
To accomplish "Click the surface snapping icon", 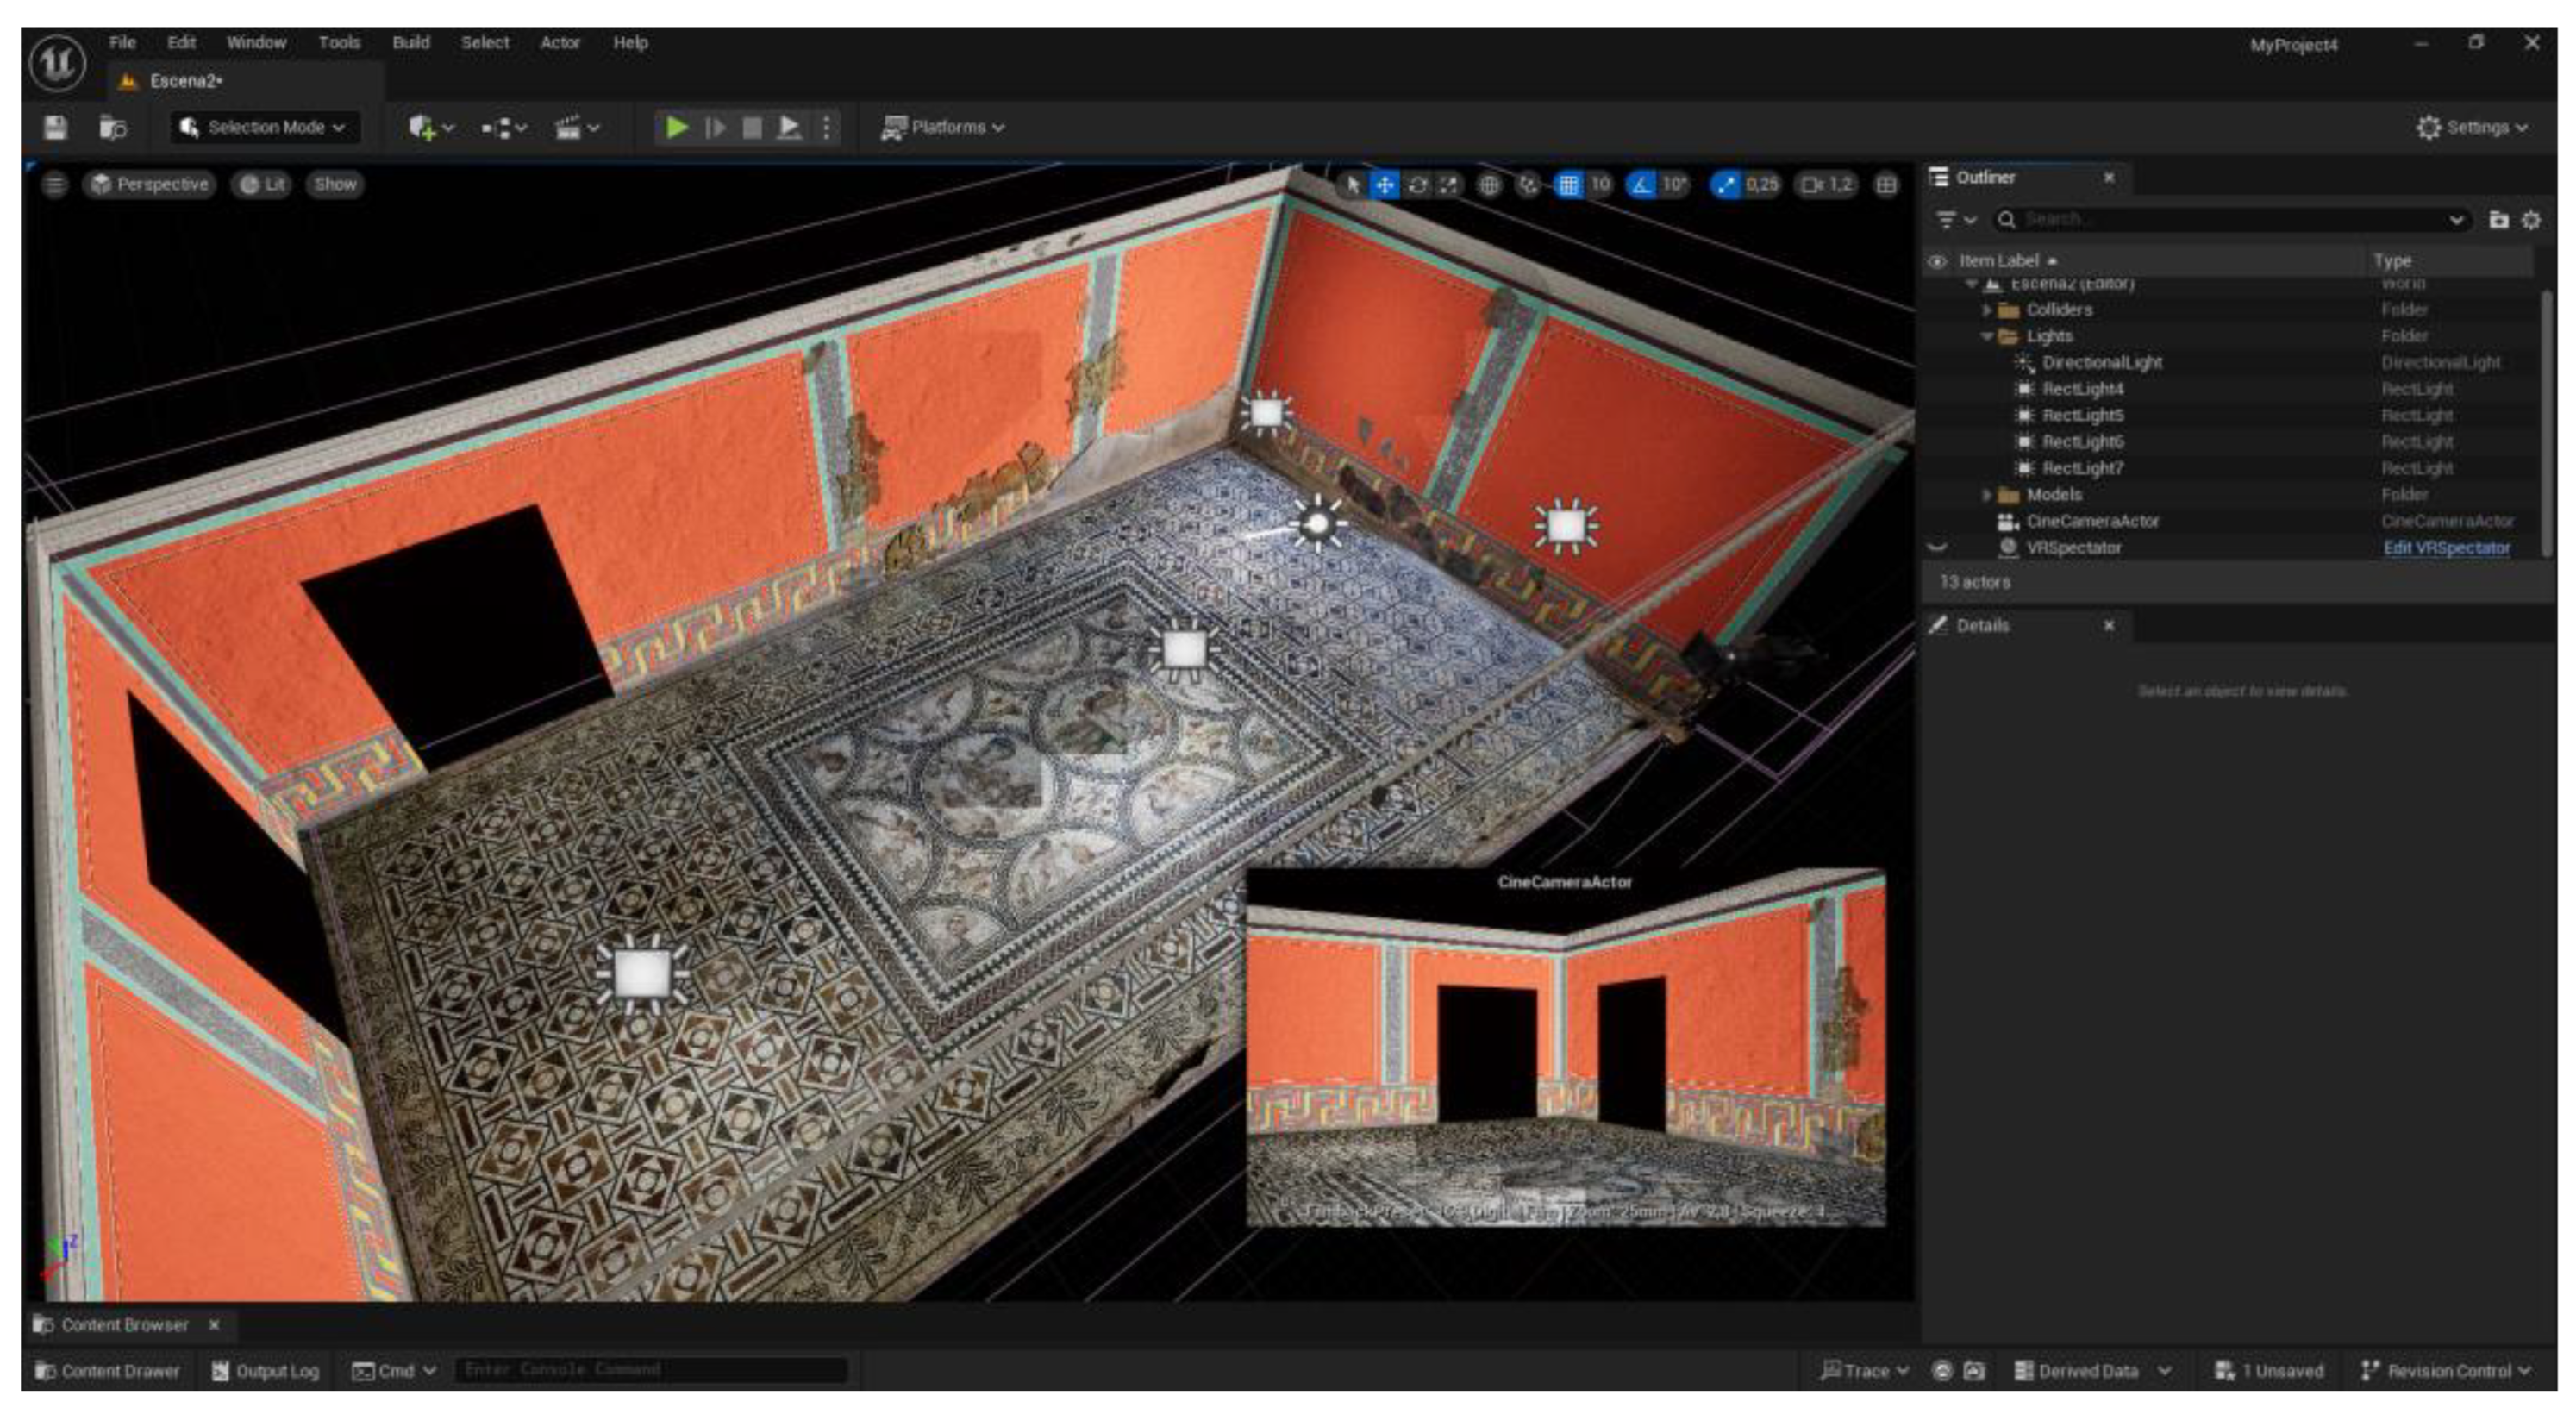I will tap(1528, 185).
